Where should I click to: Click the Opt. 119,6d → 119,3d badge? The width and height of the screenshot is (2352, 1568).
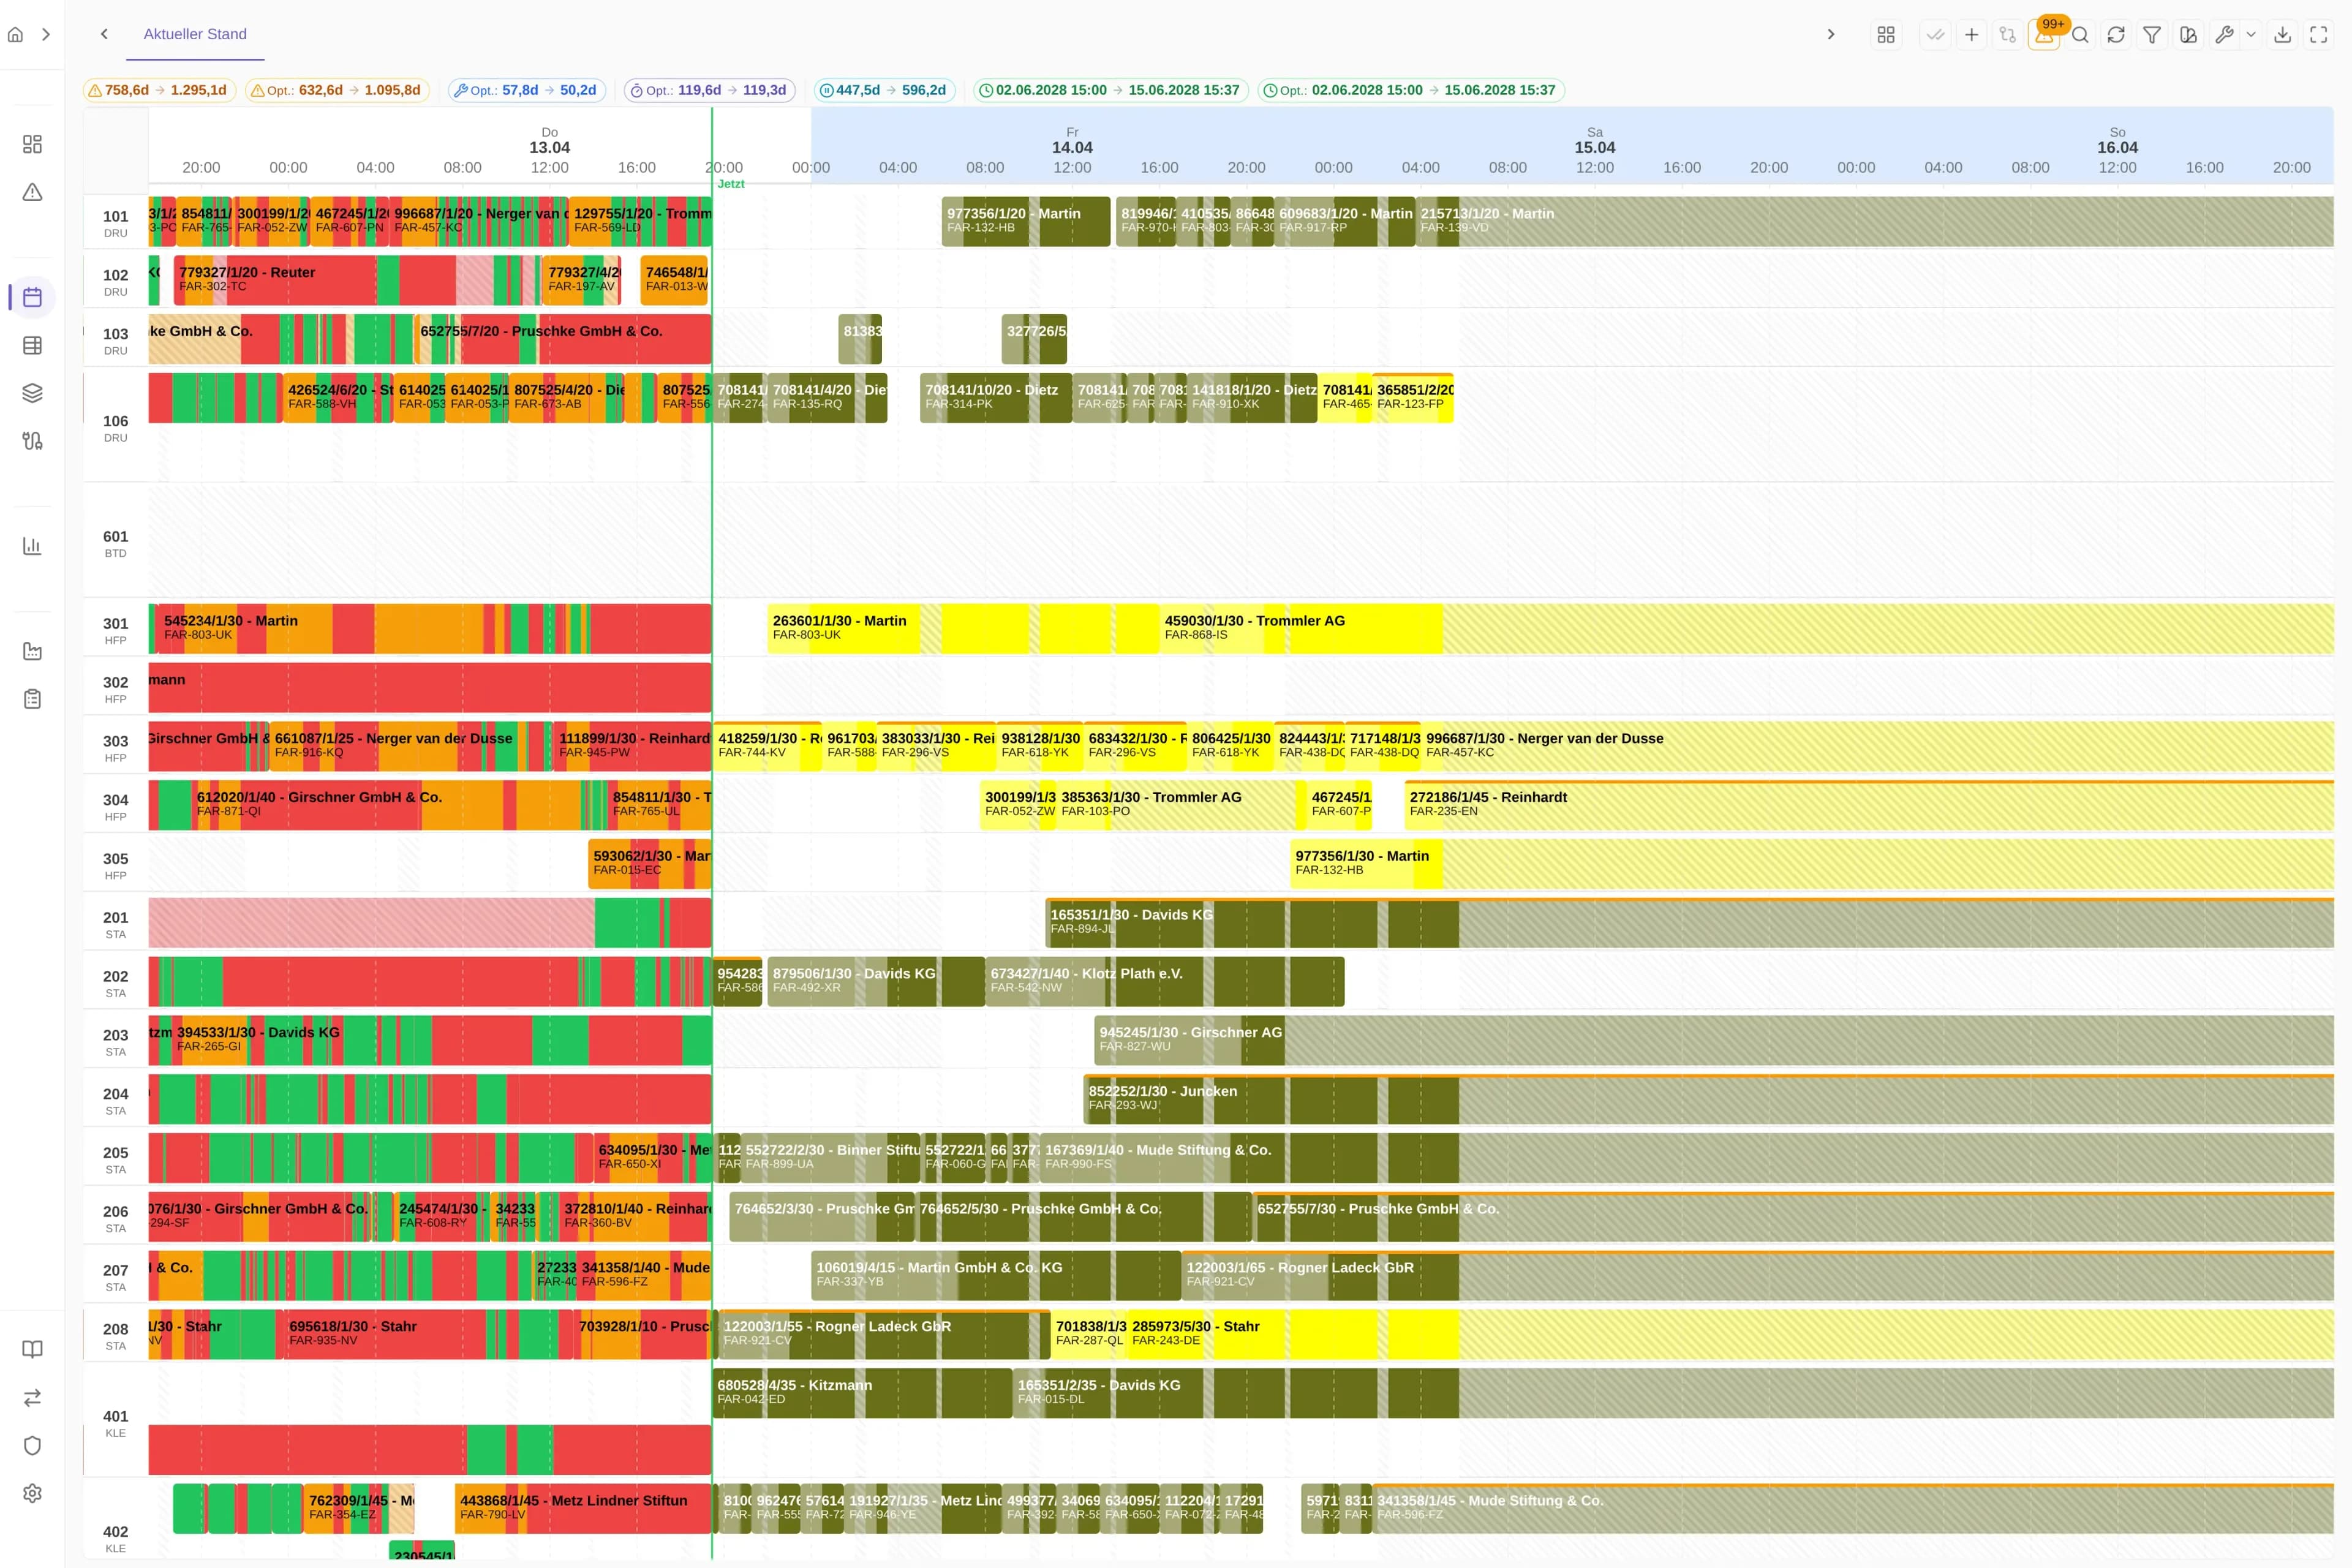[710, 90]
